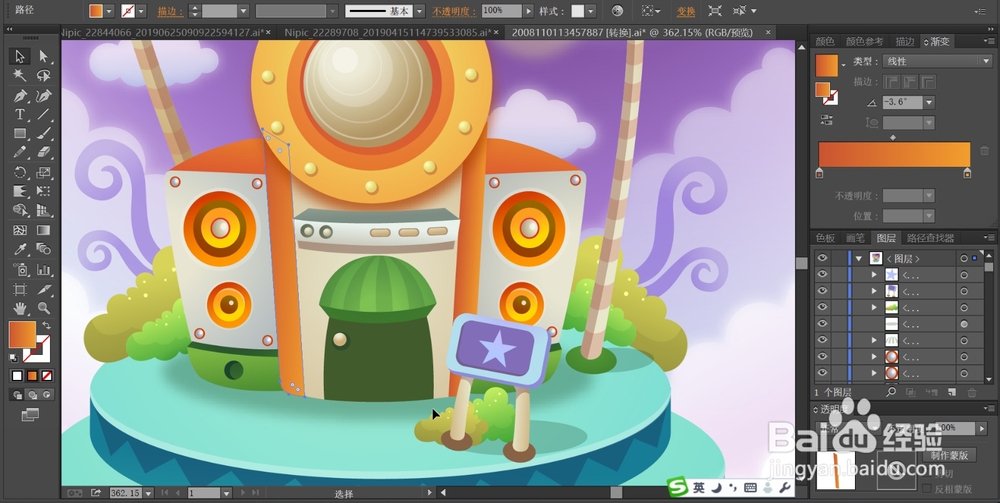This screenshot has height=503, width=1000.
Task: Toggle visibility of the star sublayer
Action: tap(822, 274)
